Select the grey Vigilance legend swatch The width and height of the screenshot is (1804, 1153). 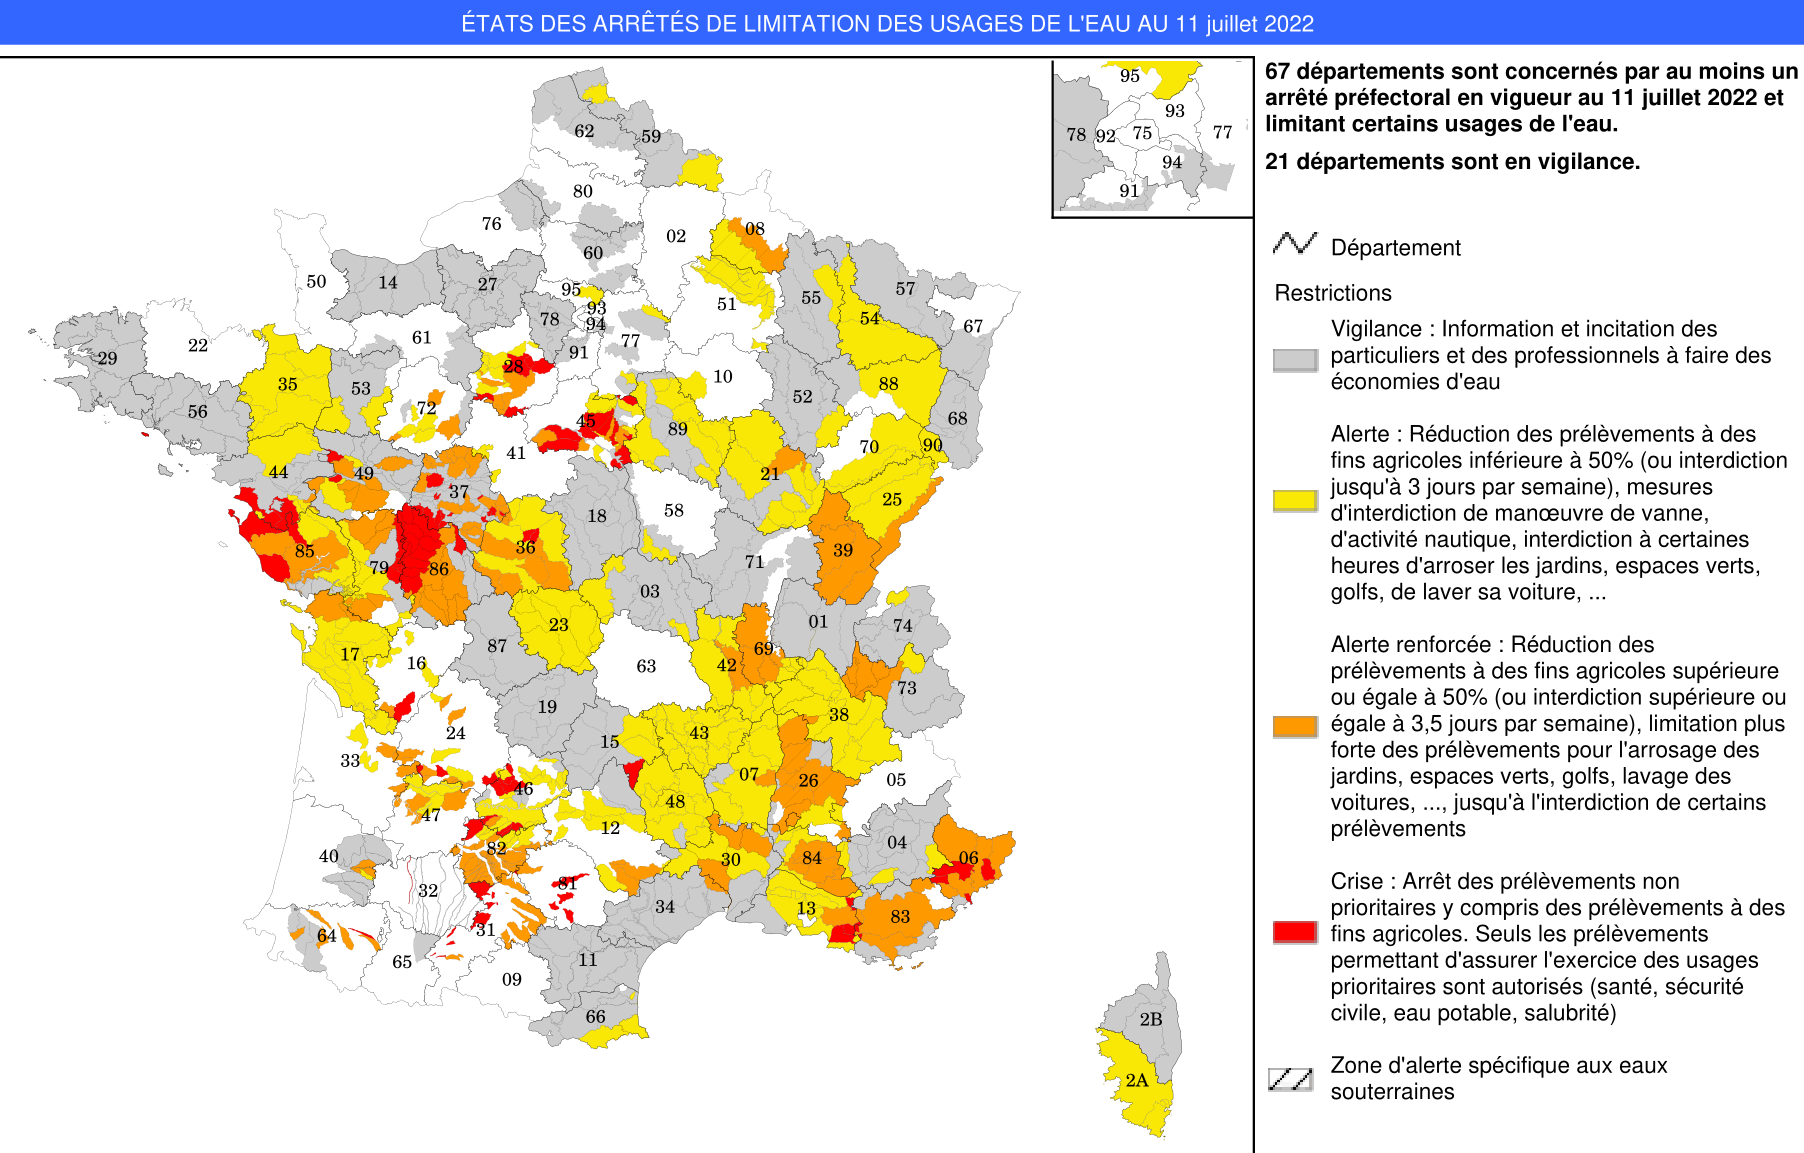[x=1295, y=360]
